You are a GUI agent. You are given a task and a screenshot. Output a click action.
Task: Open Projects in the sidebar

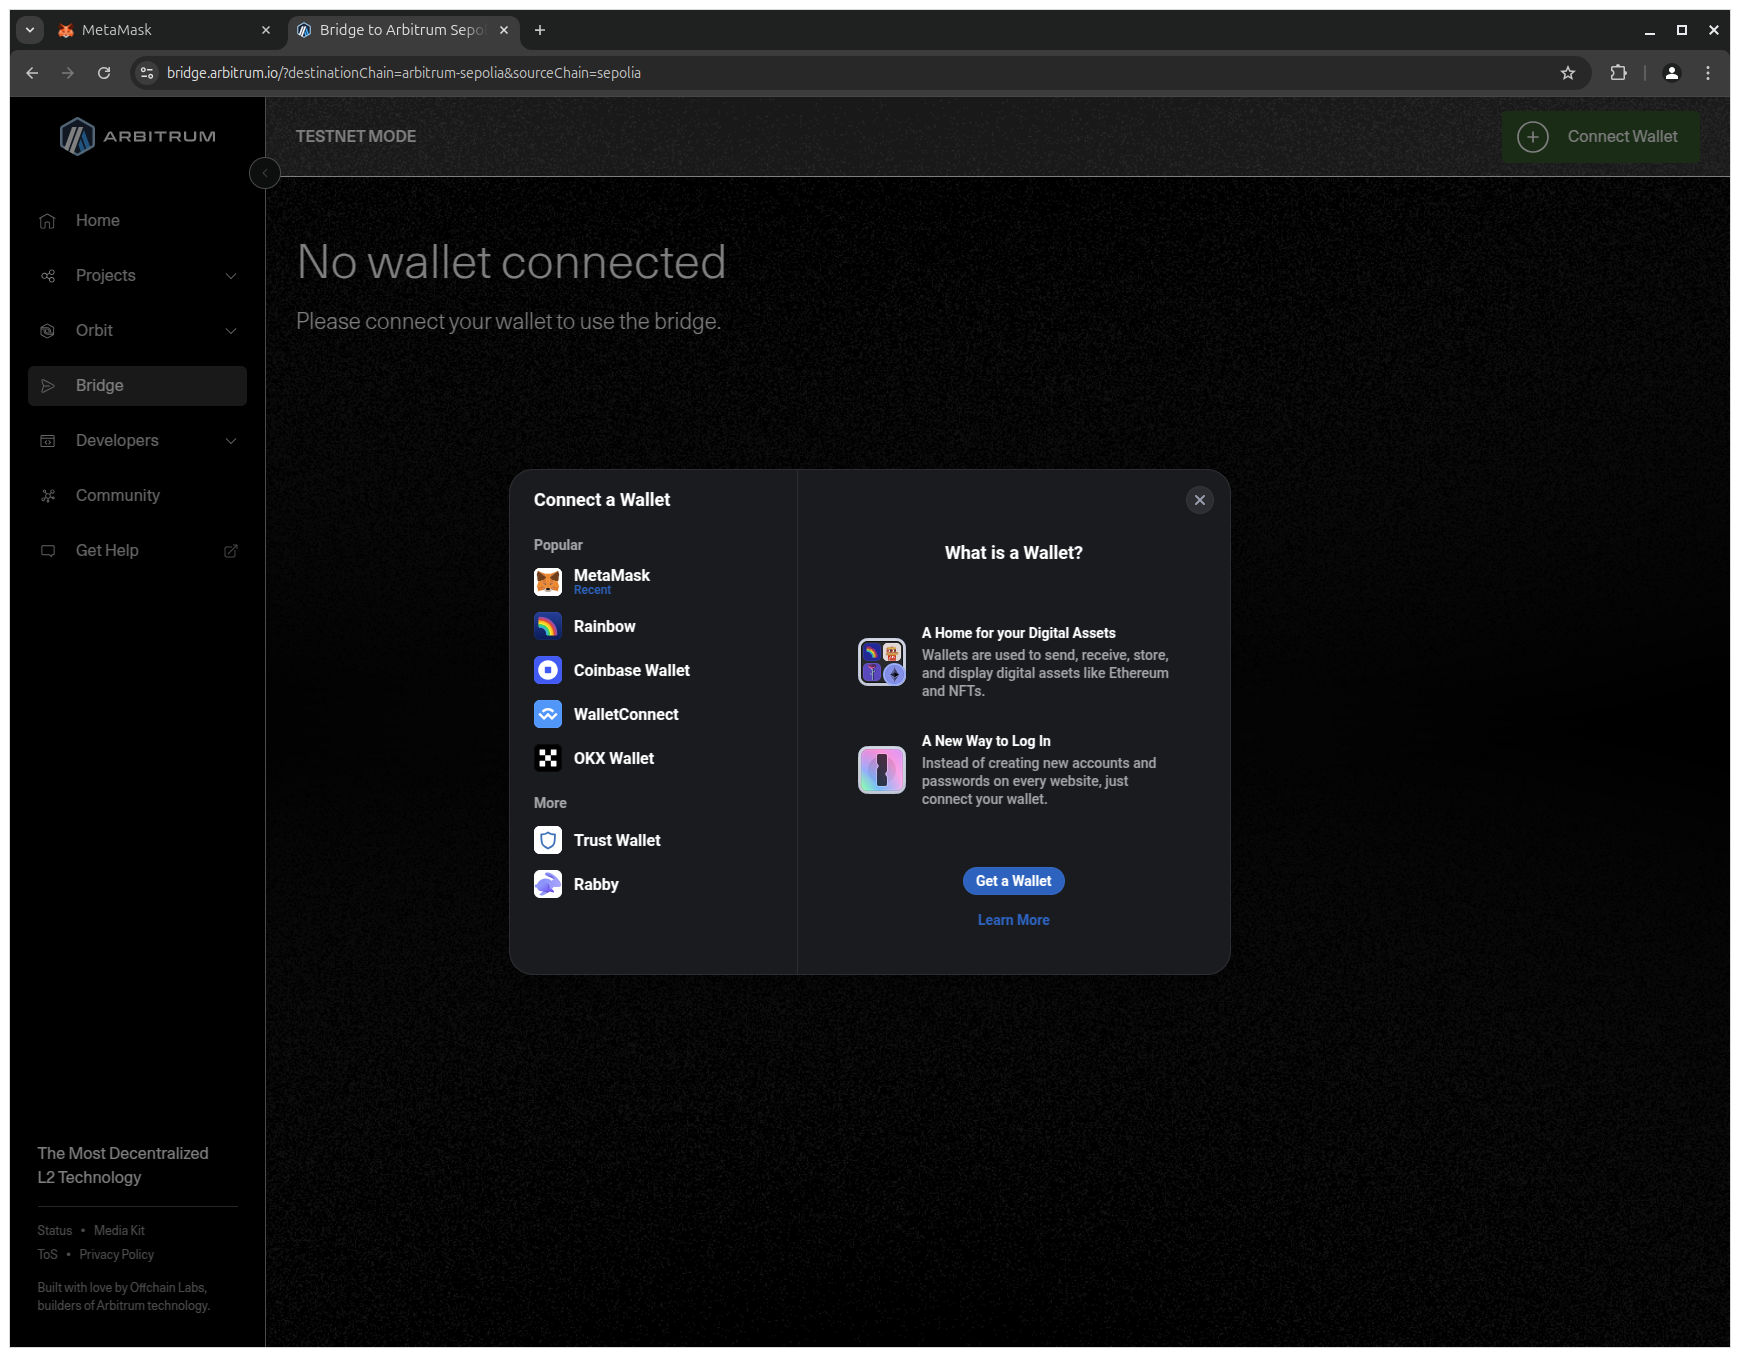(x=138, y=276)
